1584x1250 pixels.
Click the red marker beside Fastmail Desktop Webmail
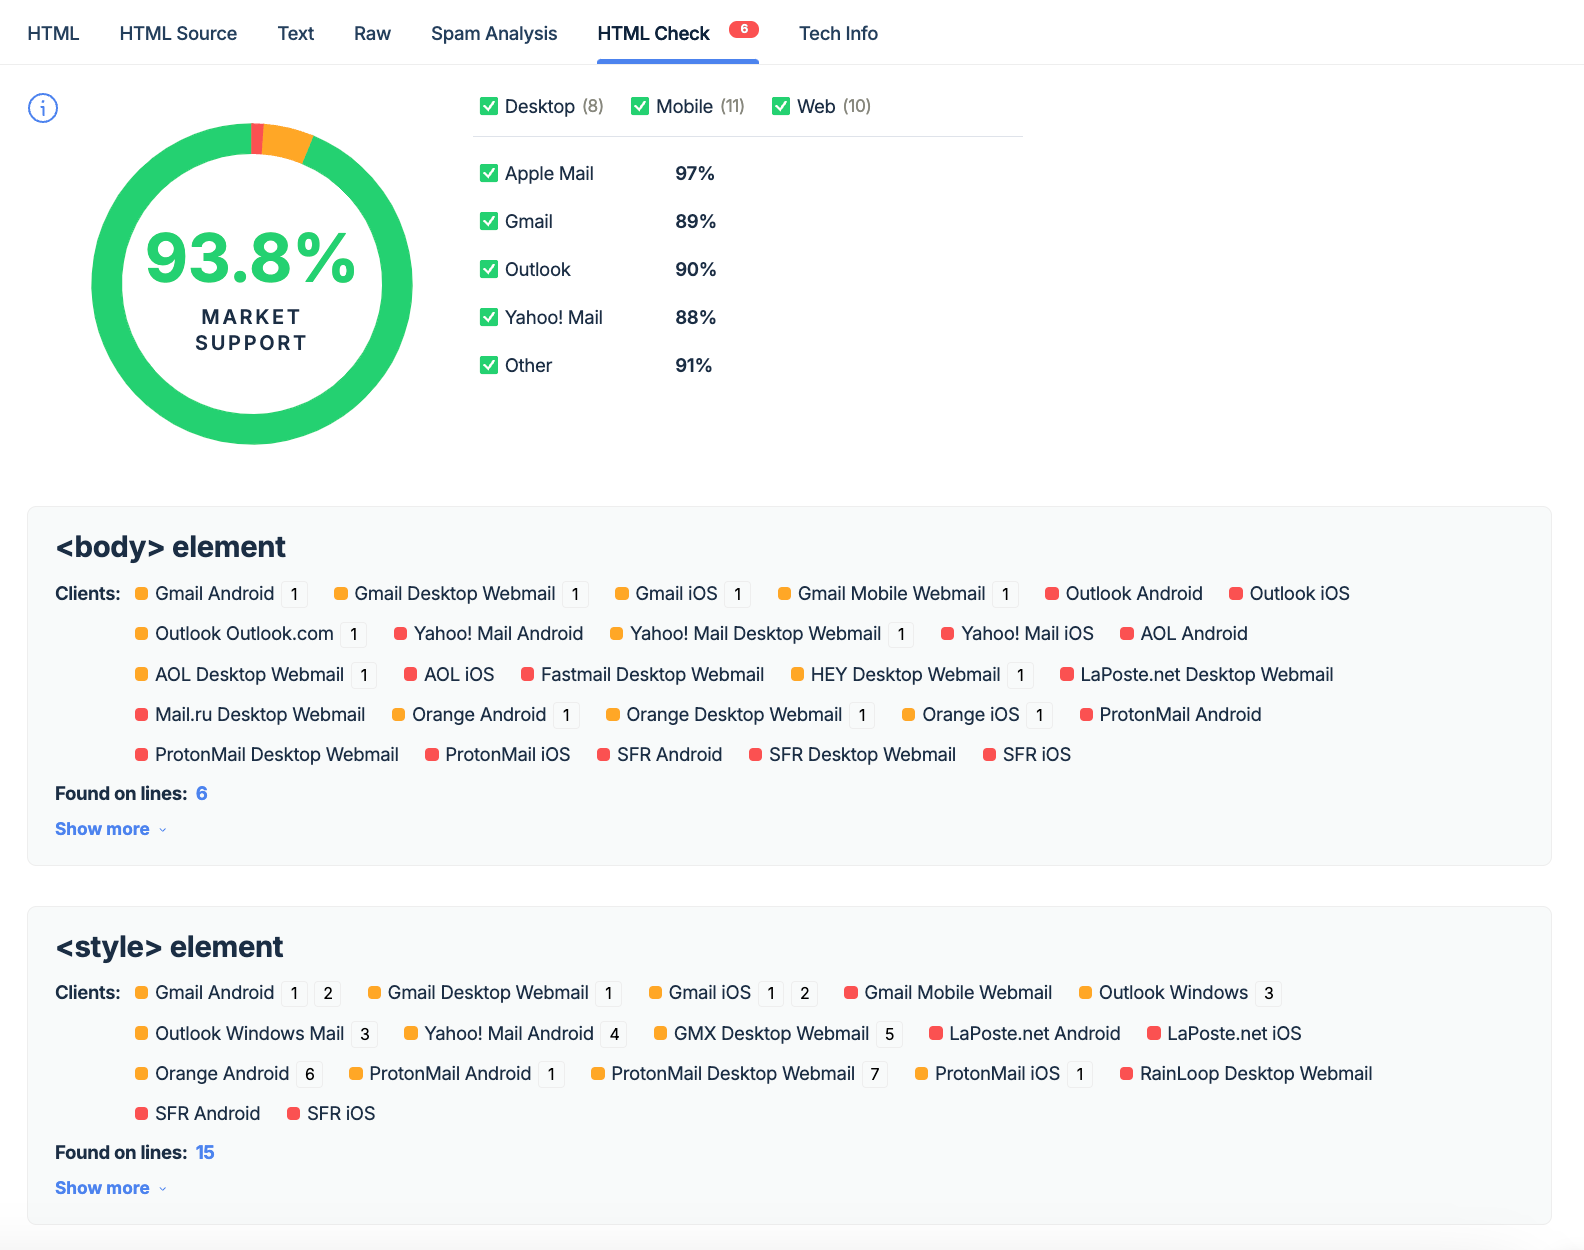[528, 675]
